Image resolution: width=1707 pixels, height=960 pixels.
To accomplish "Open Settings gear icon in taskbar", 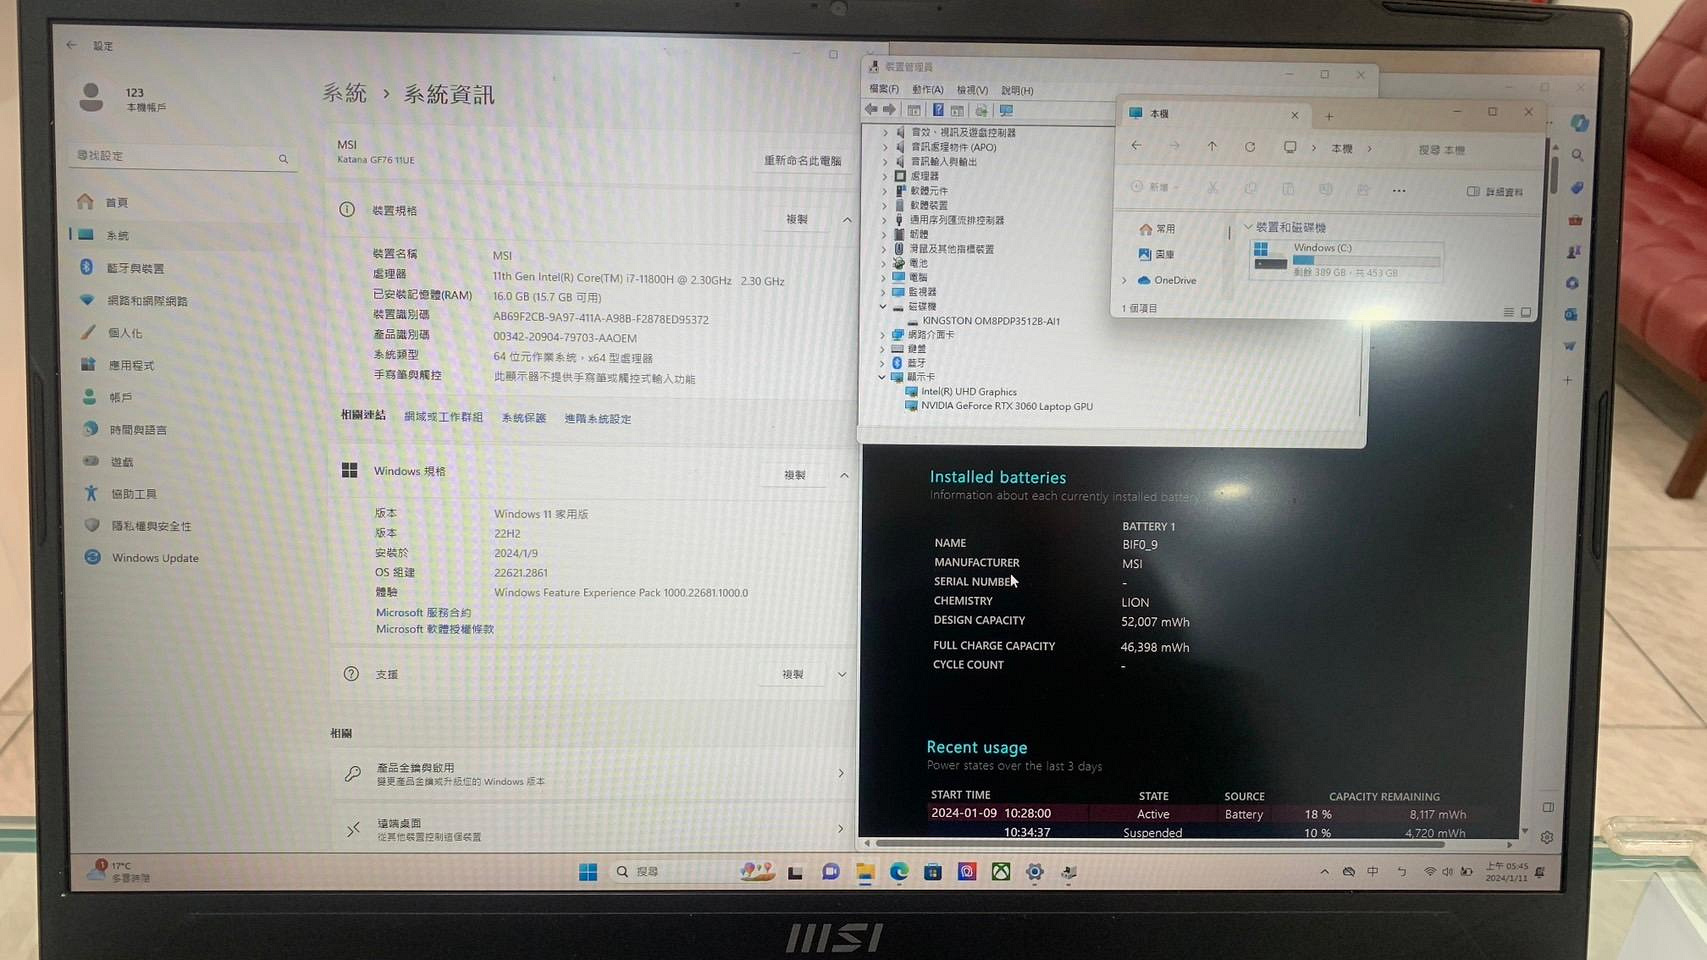I will (1035, 872).
